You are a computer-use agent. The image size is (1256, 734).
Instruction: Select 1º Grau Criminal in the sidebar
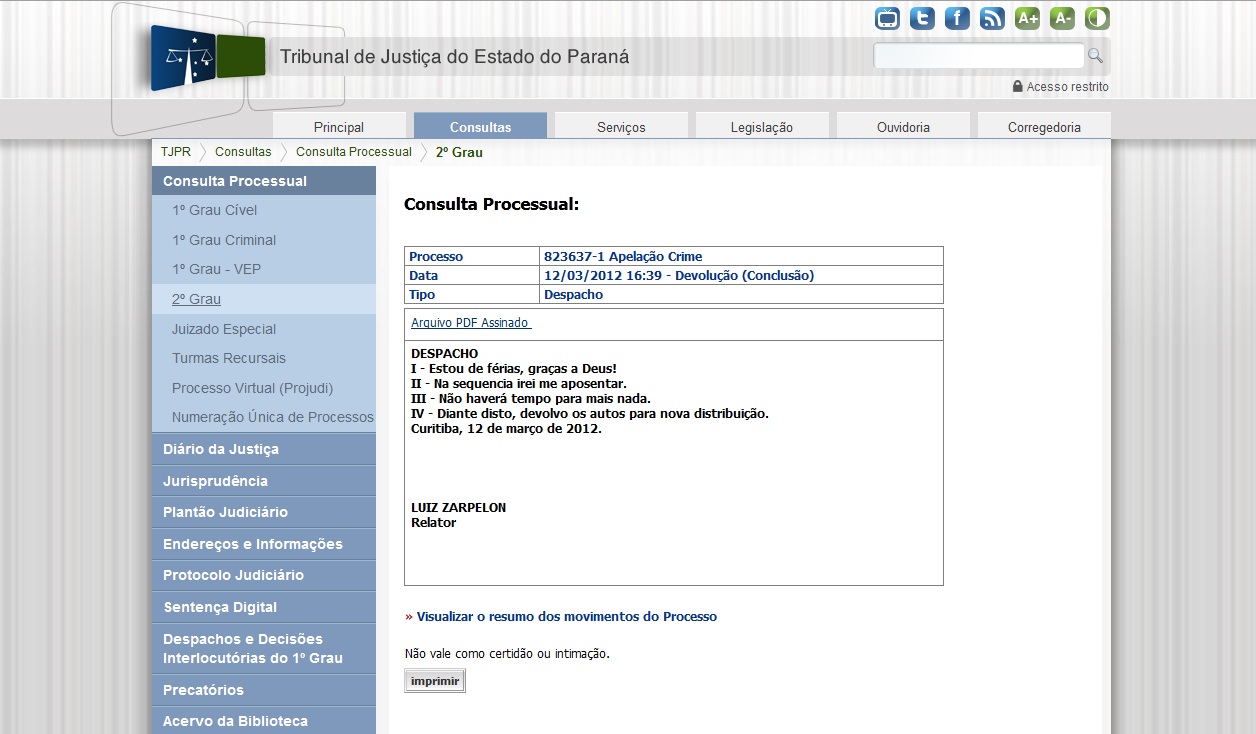coord(224,240)
